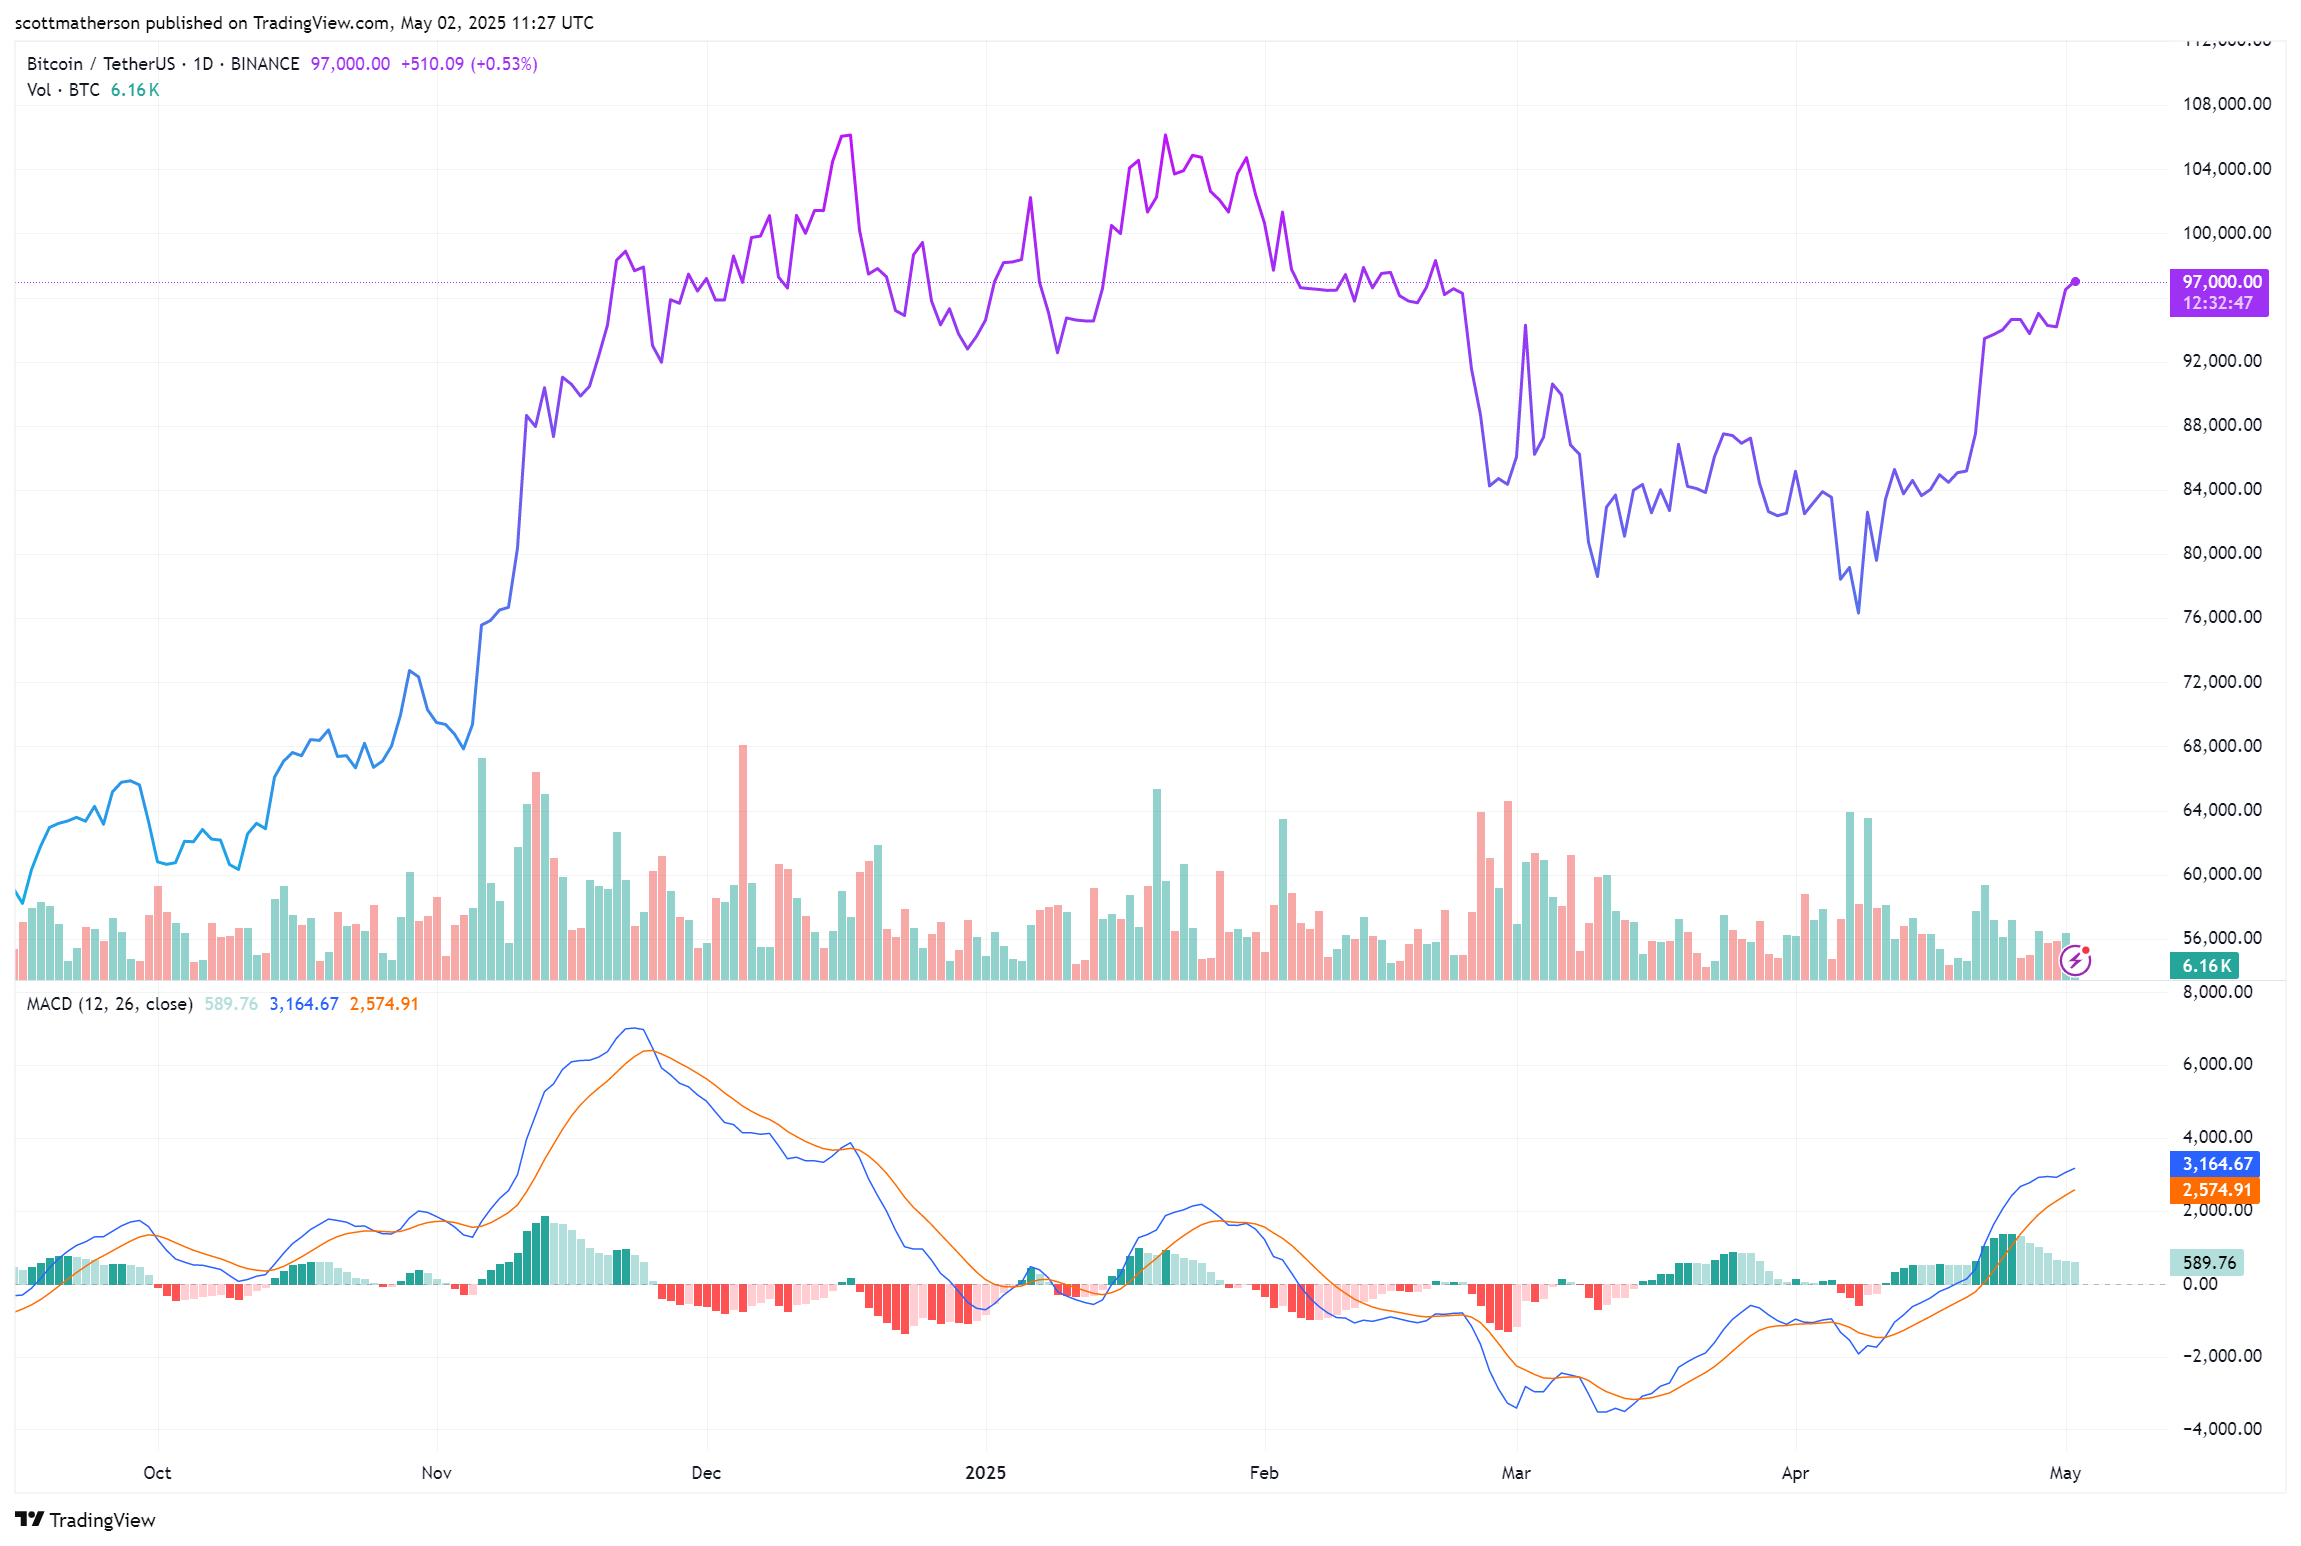Click the orange 2,574.91 signal axis label
The image size is (2301, 1546).
[x=2217, y=1190]
